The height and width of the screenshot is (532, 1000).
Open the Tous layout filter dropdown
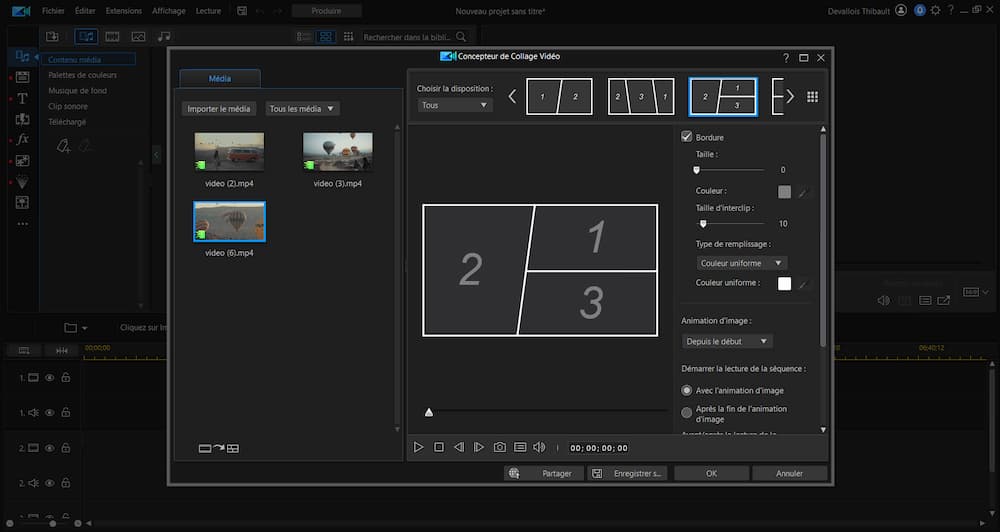[x=455, y=105]
